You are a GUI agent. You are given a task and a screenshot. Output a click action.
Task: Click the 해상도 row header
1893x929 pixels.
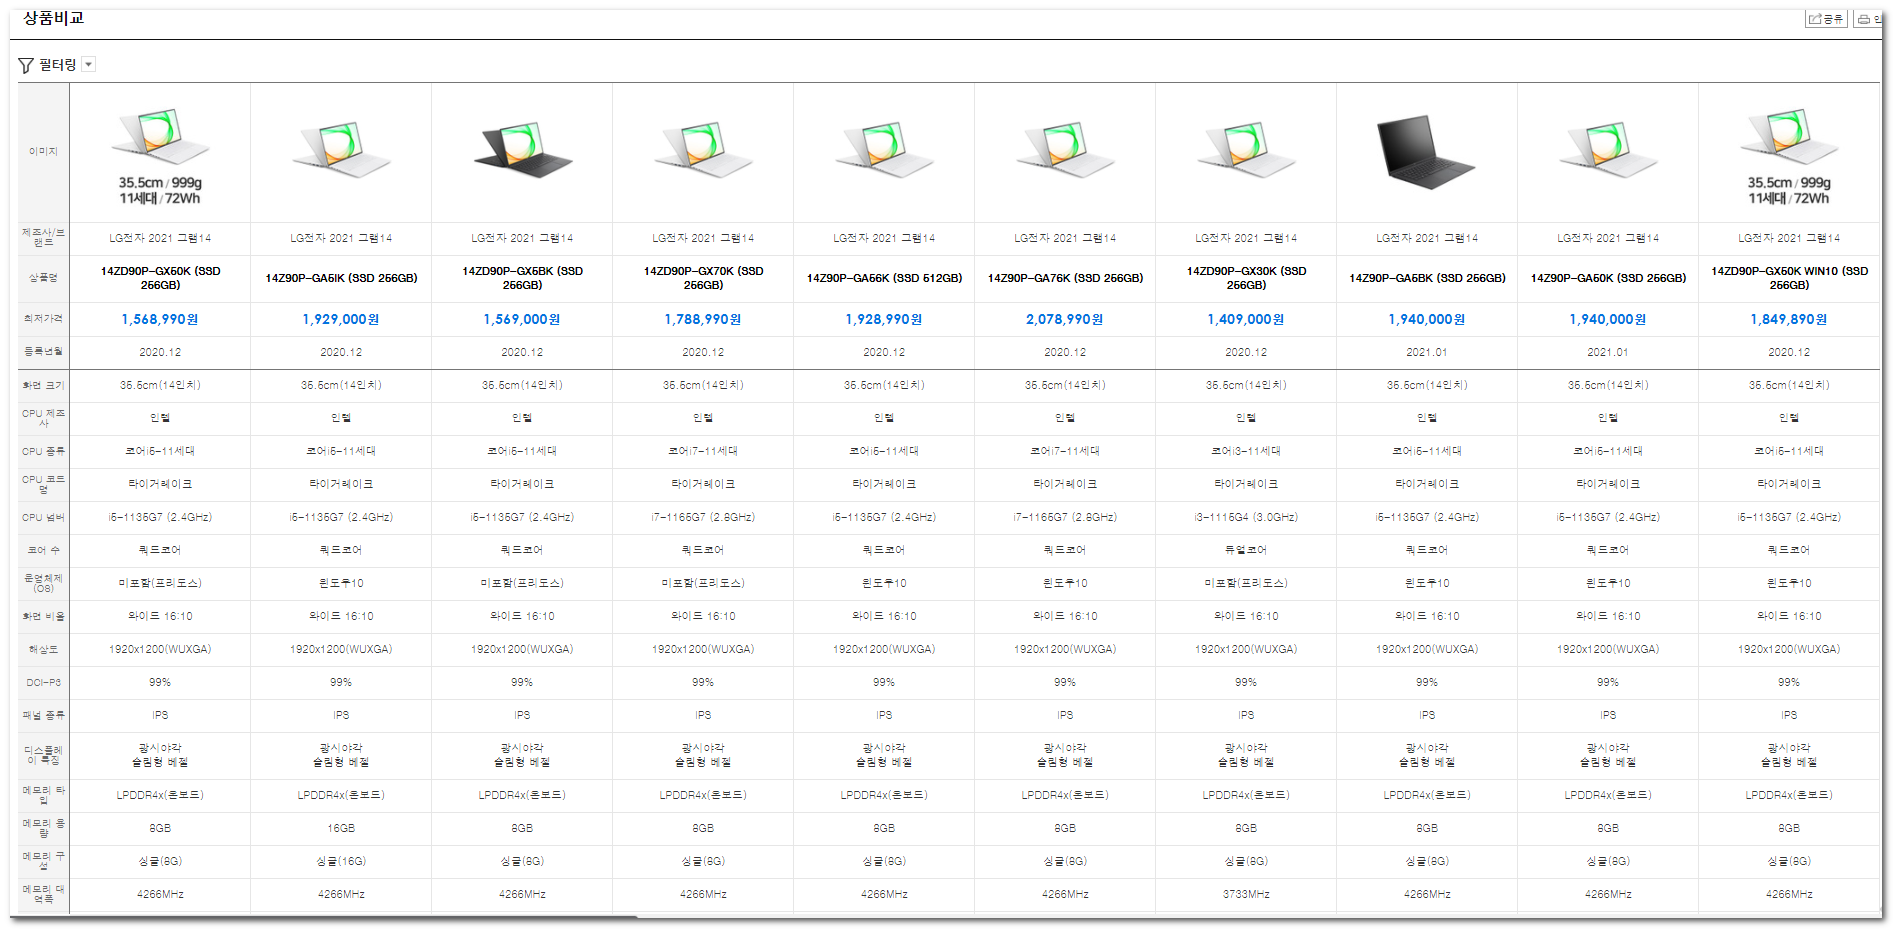pyautogui.click(x=43, y=650)
